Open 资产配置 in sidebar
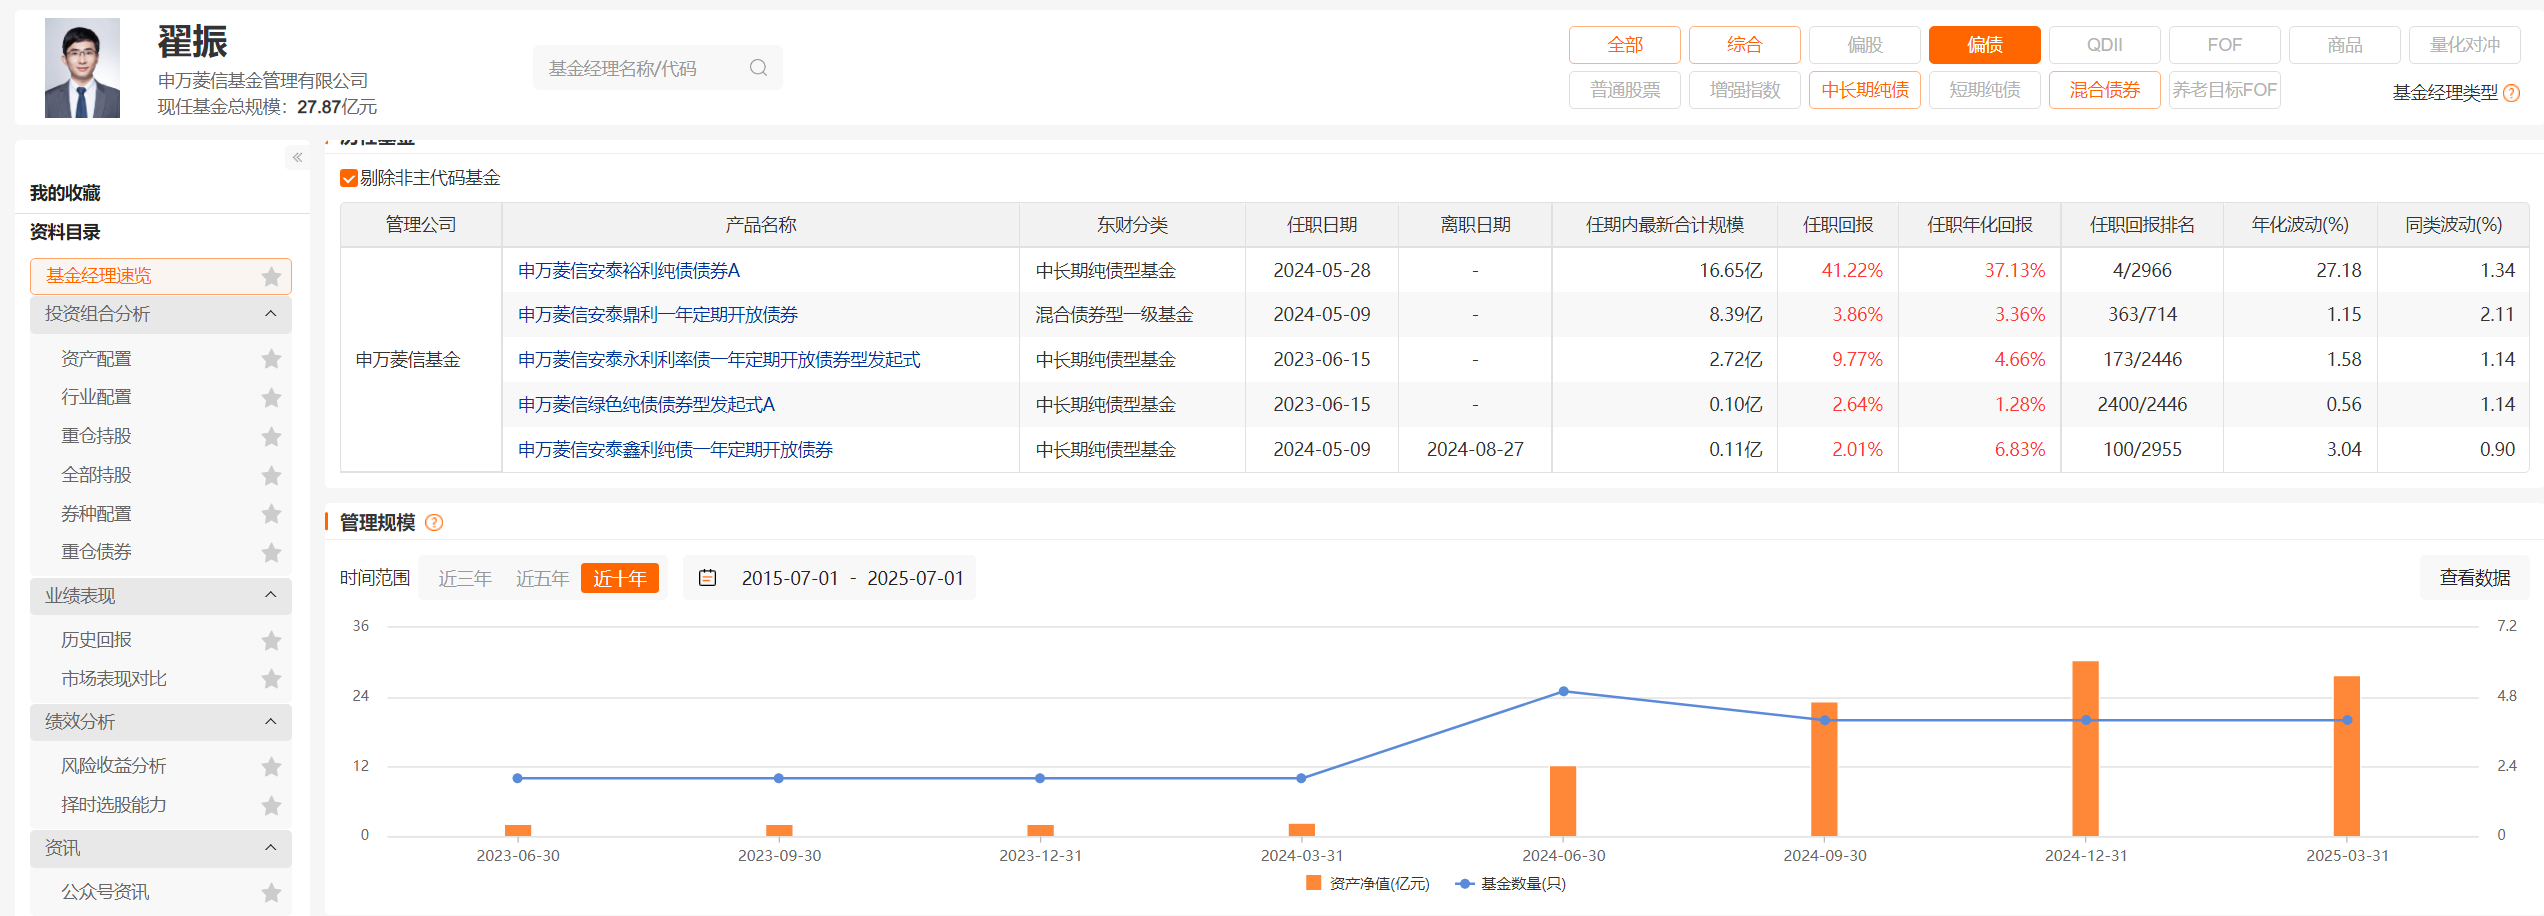 coord(96,358)
